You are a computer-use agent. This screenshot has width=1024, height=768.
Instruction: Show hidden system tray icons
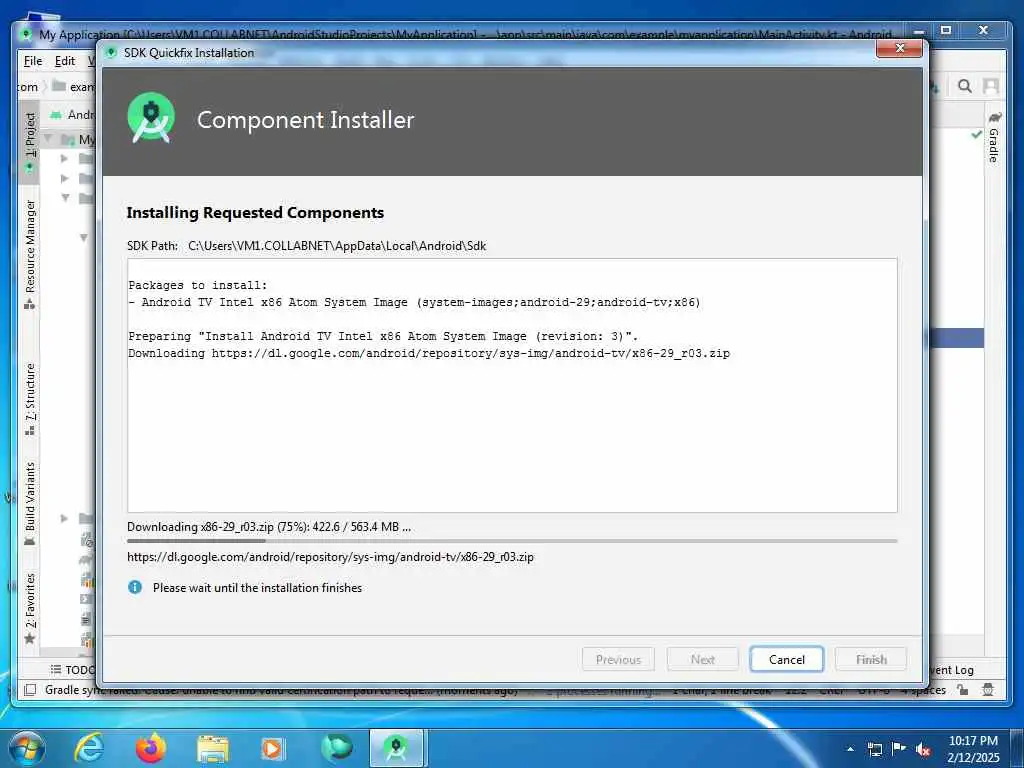tap(850, 749)
